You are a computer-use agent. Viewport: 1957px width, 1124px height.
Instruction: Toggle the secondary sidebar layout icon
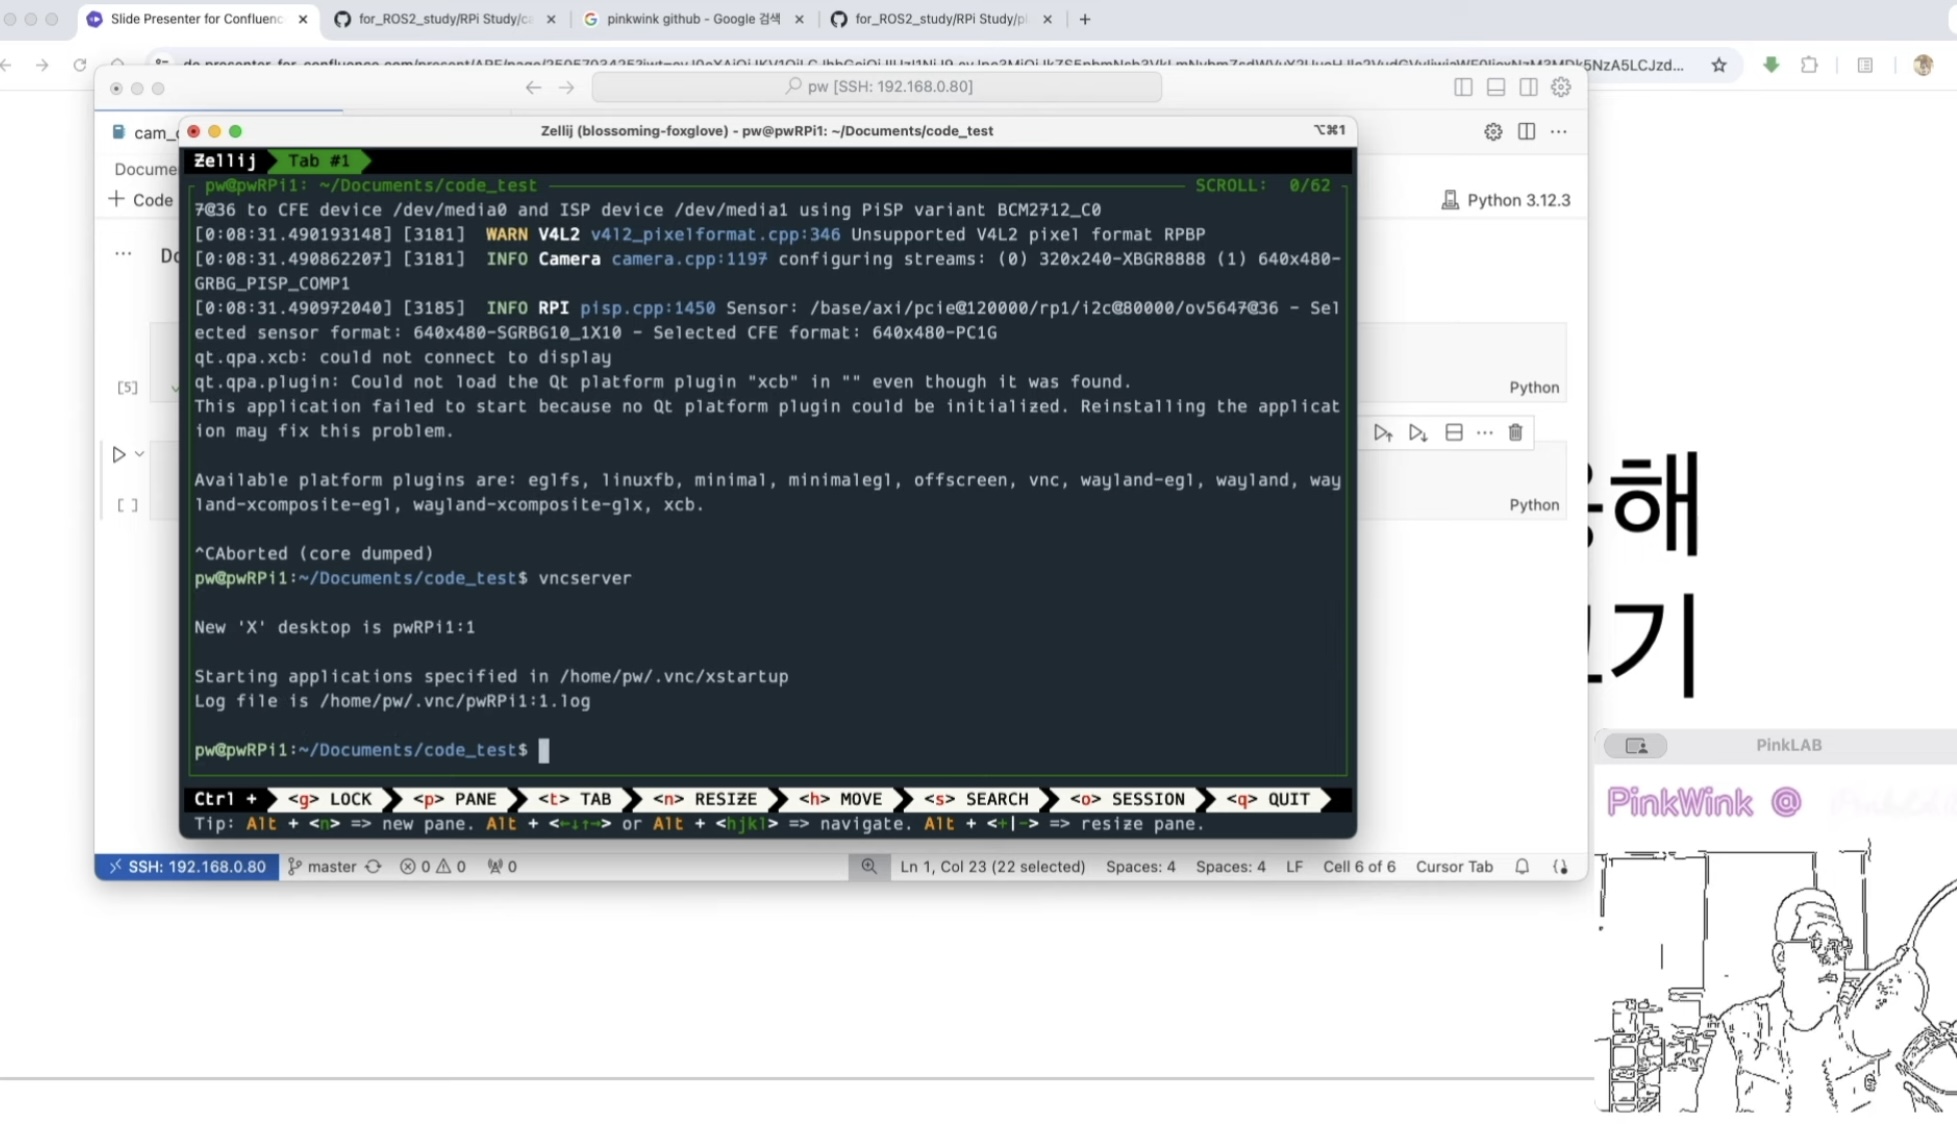pyautogui.click(x=1528, y=87)
